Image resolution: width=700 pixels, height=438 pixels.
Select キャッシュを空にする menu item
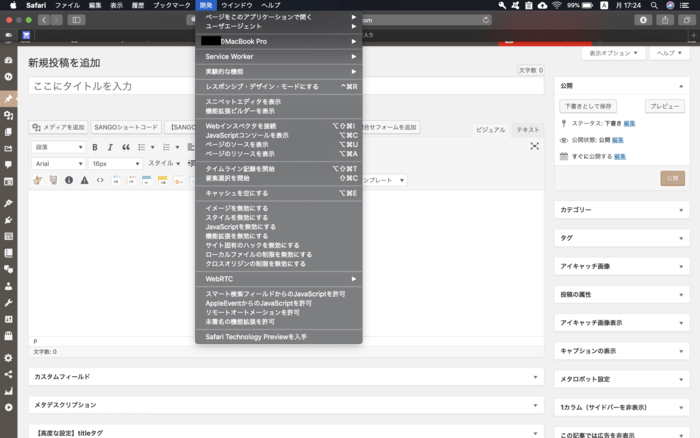pos(279,193)
